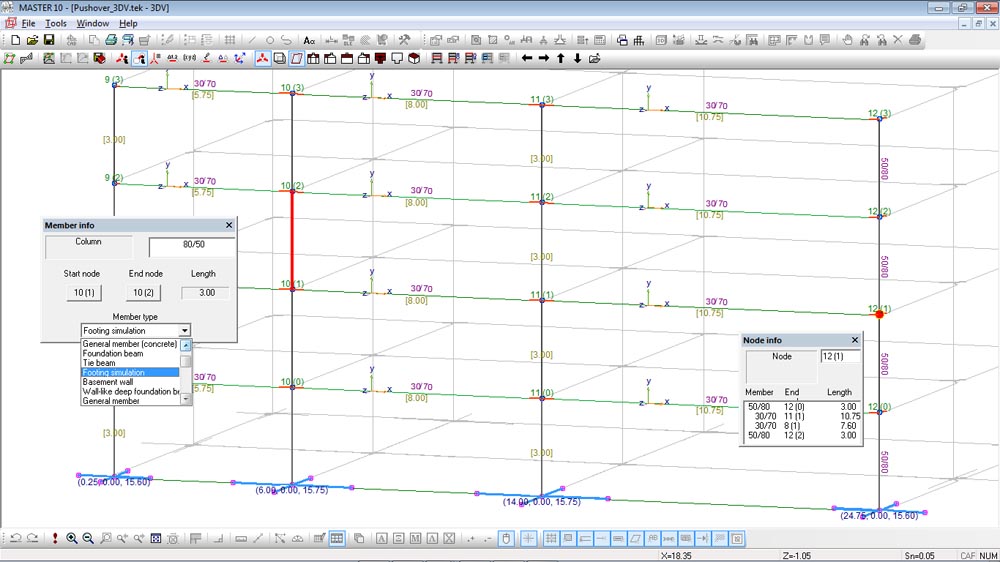The height and width of the screenshot is (562, 1000).
Task: Open the hammer and wrench settings icon
Action: [x=404, y=40]
